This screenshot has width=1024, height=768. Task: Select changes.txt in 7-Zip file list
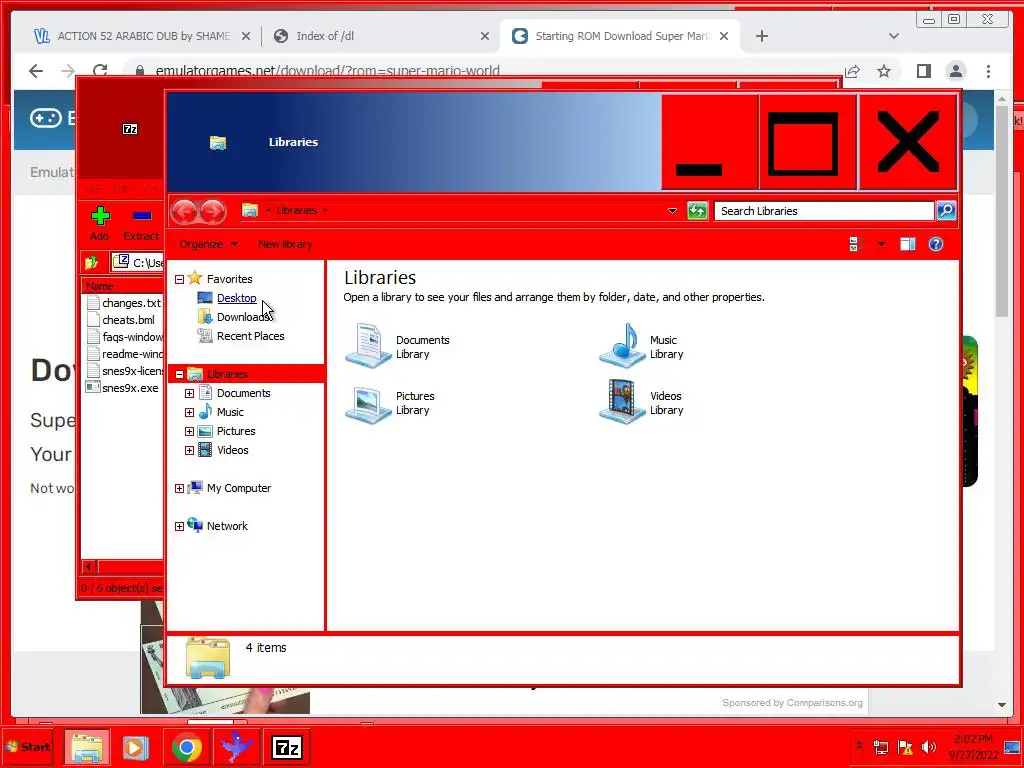(x=131, y=303)
